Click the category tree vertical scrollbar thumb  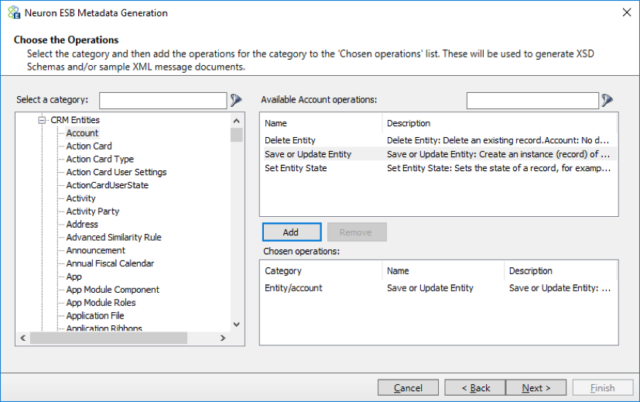236,135
